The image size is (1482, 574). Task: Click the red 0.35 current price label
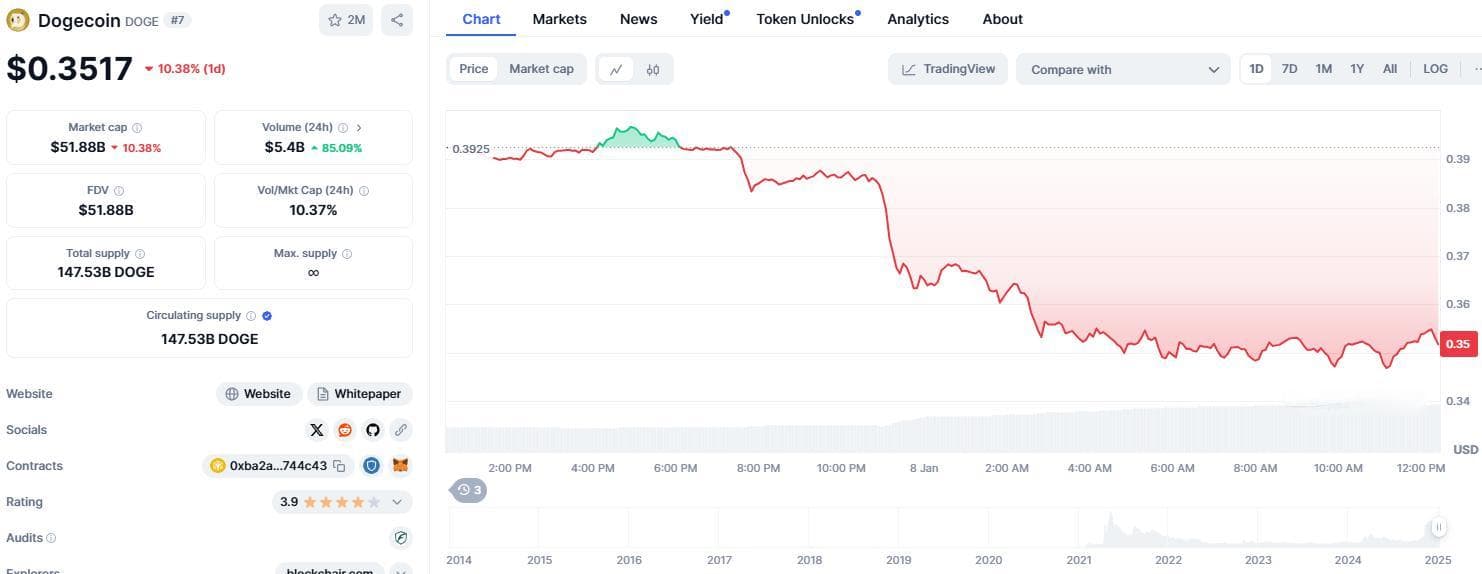(1458, 344)
